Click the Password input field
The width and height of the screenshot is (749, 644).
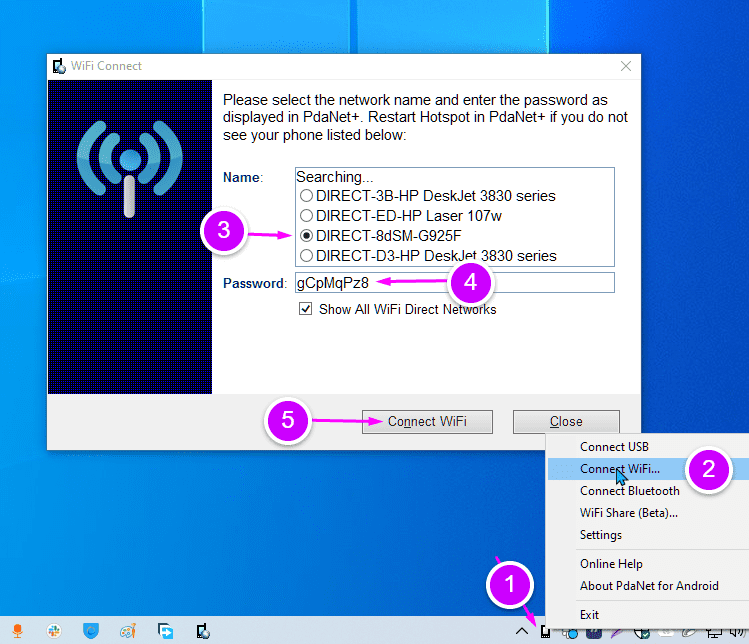click(x=455, y=283)
